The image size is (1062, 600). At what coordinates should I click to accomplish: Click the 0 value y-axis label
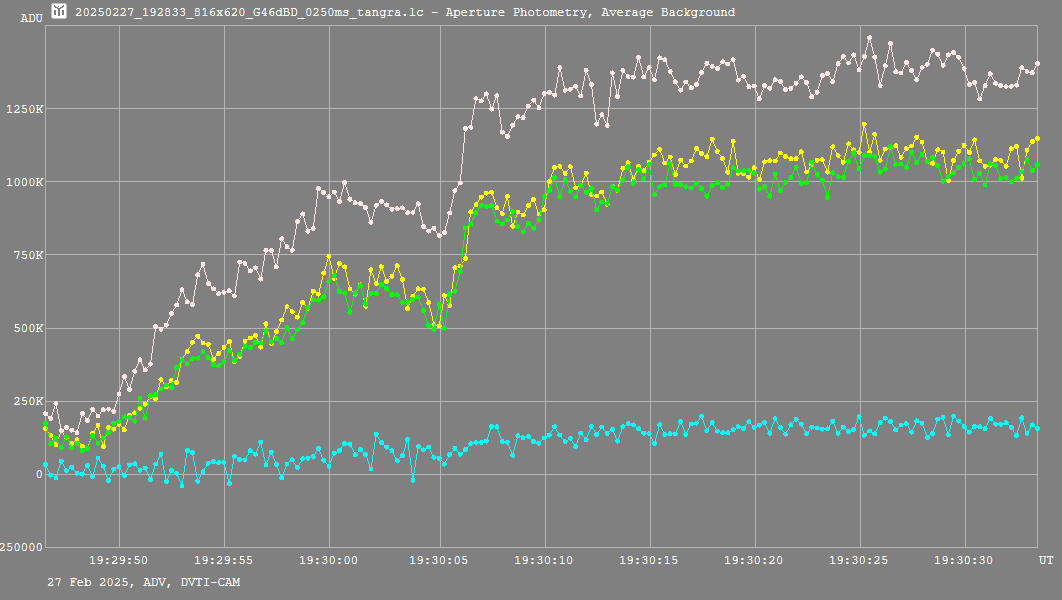click(39, 474)
